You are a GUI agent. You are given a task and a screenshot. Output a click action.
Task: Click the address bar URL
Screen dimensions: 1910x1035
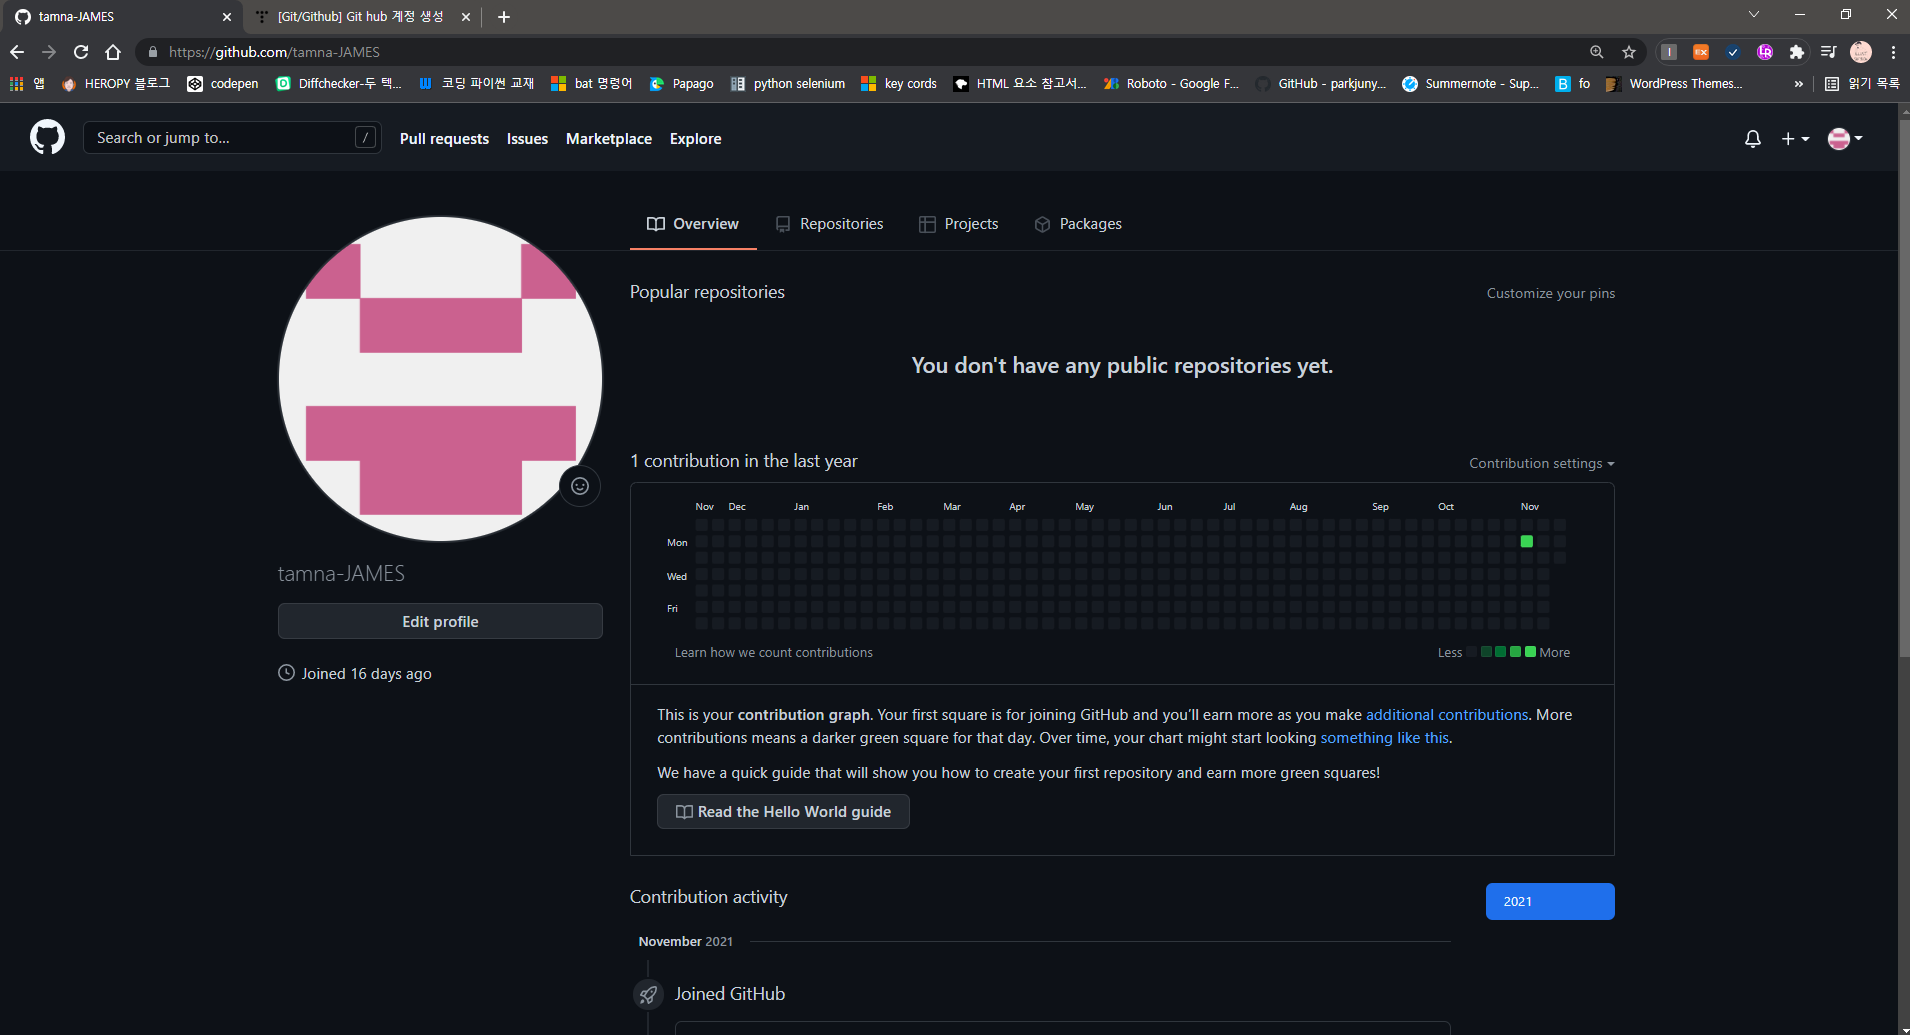pyautogui.click(x=274, y=52)
